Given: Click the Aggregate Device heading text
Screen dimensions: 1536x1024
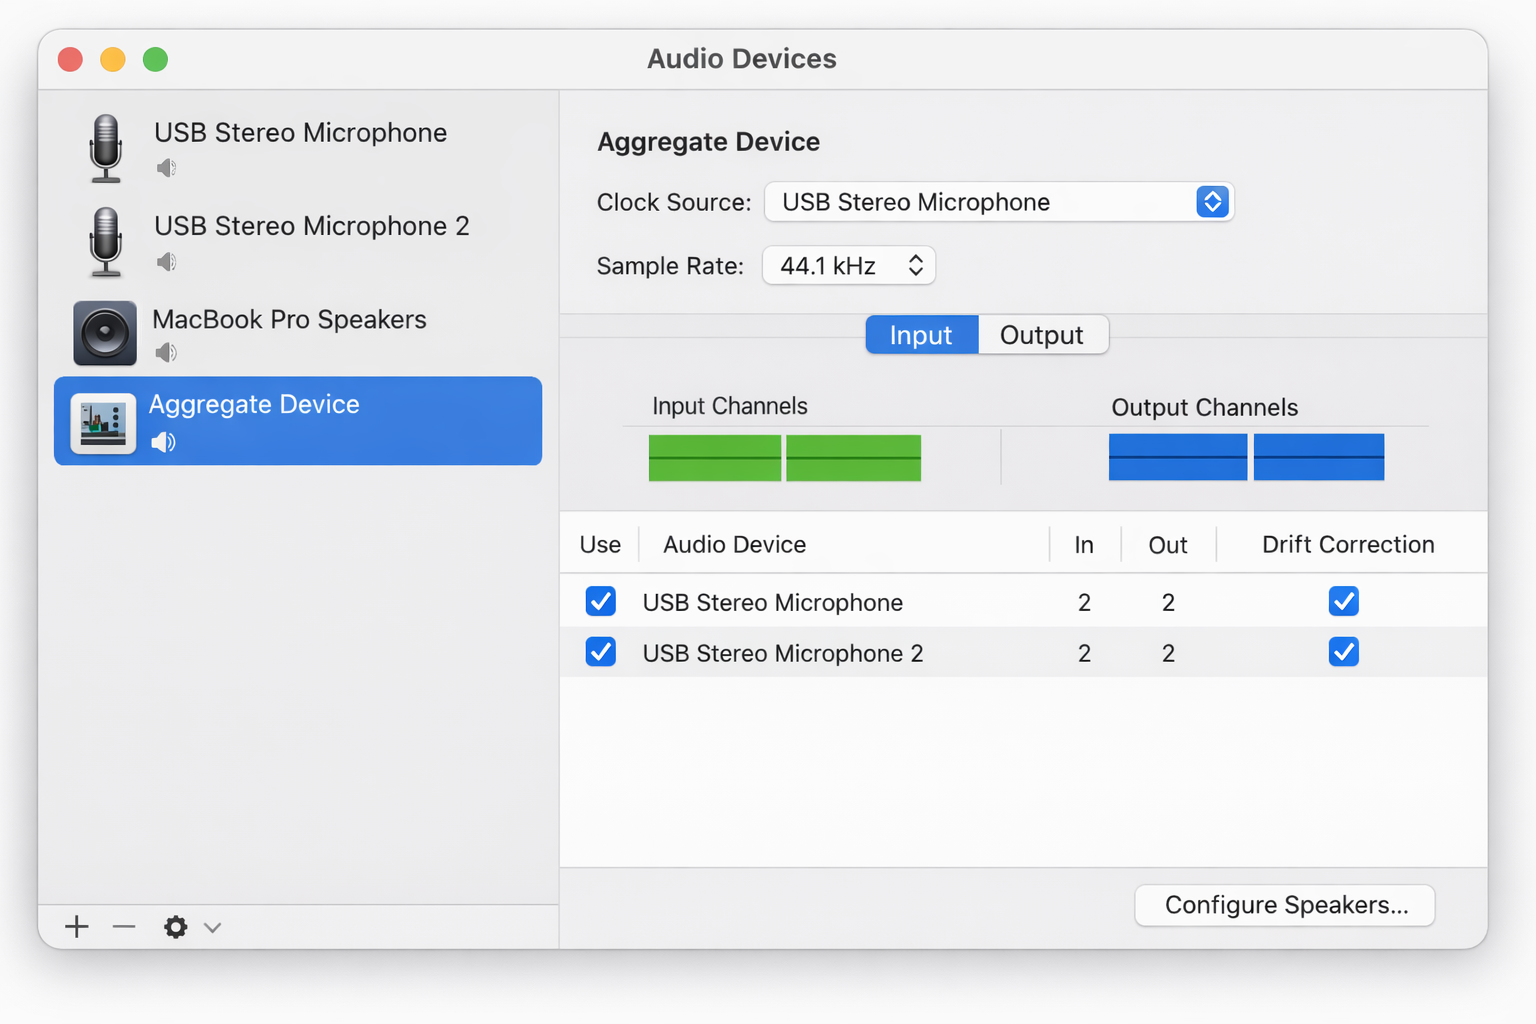Looking at the screenshot, I should 709,142.
